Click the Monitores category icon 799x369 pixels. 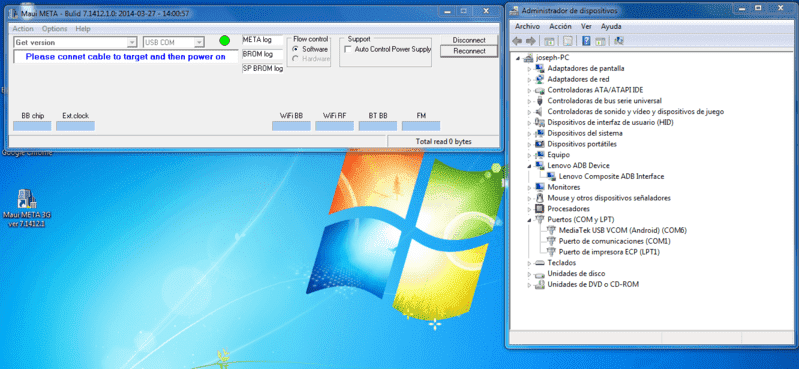540,187
